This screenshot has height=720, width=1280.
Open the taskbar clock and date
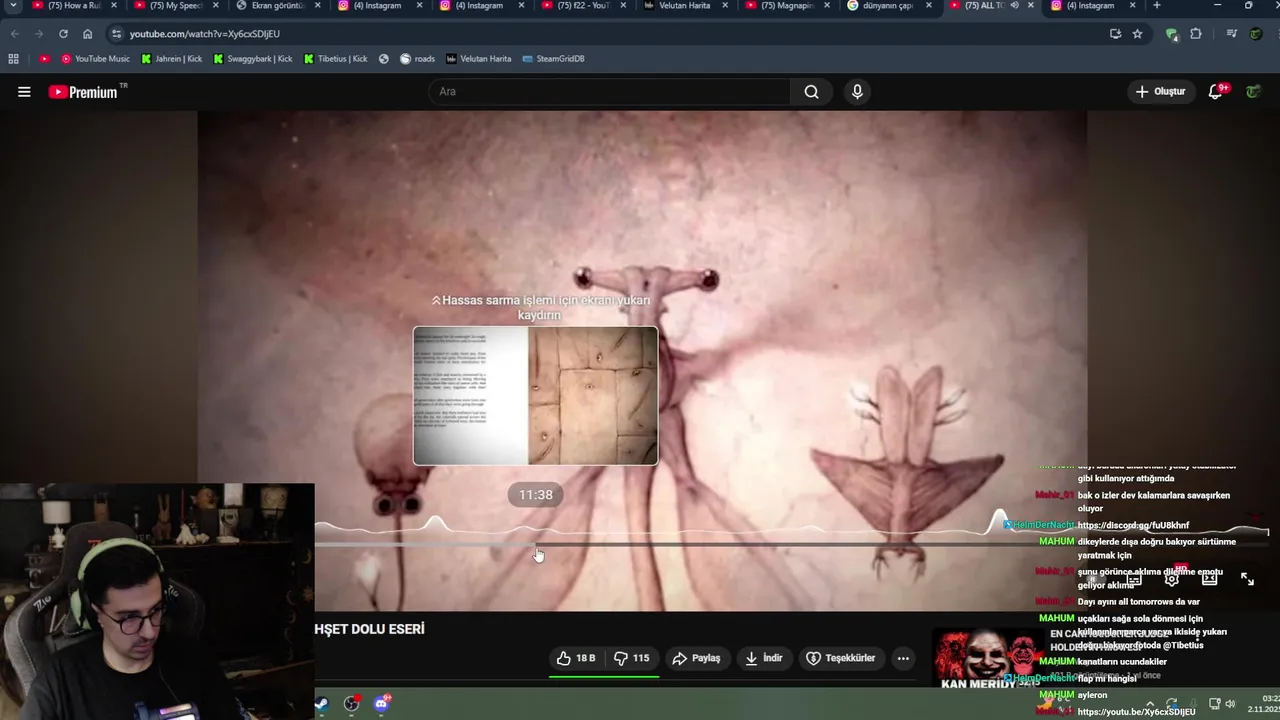coord(1264,704)
